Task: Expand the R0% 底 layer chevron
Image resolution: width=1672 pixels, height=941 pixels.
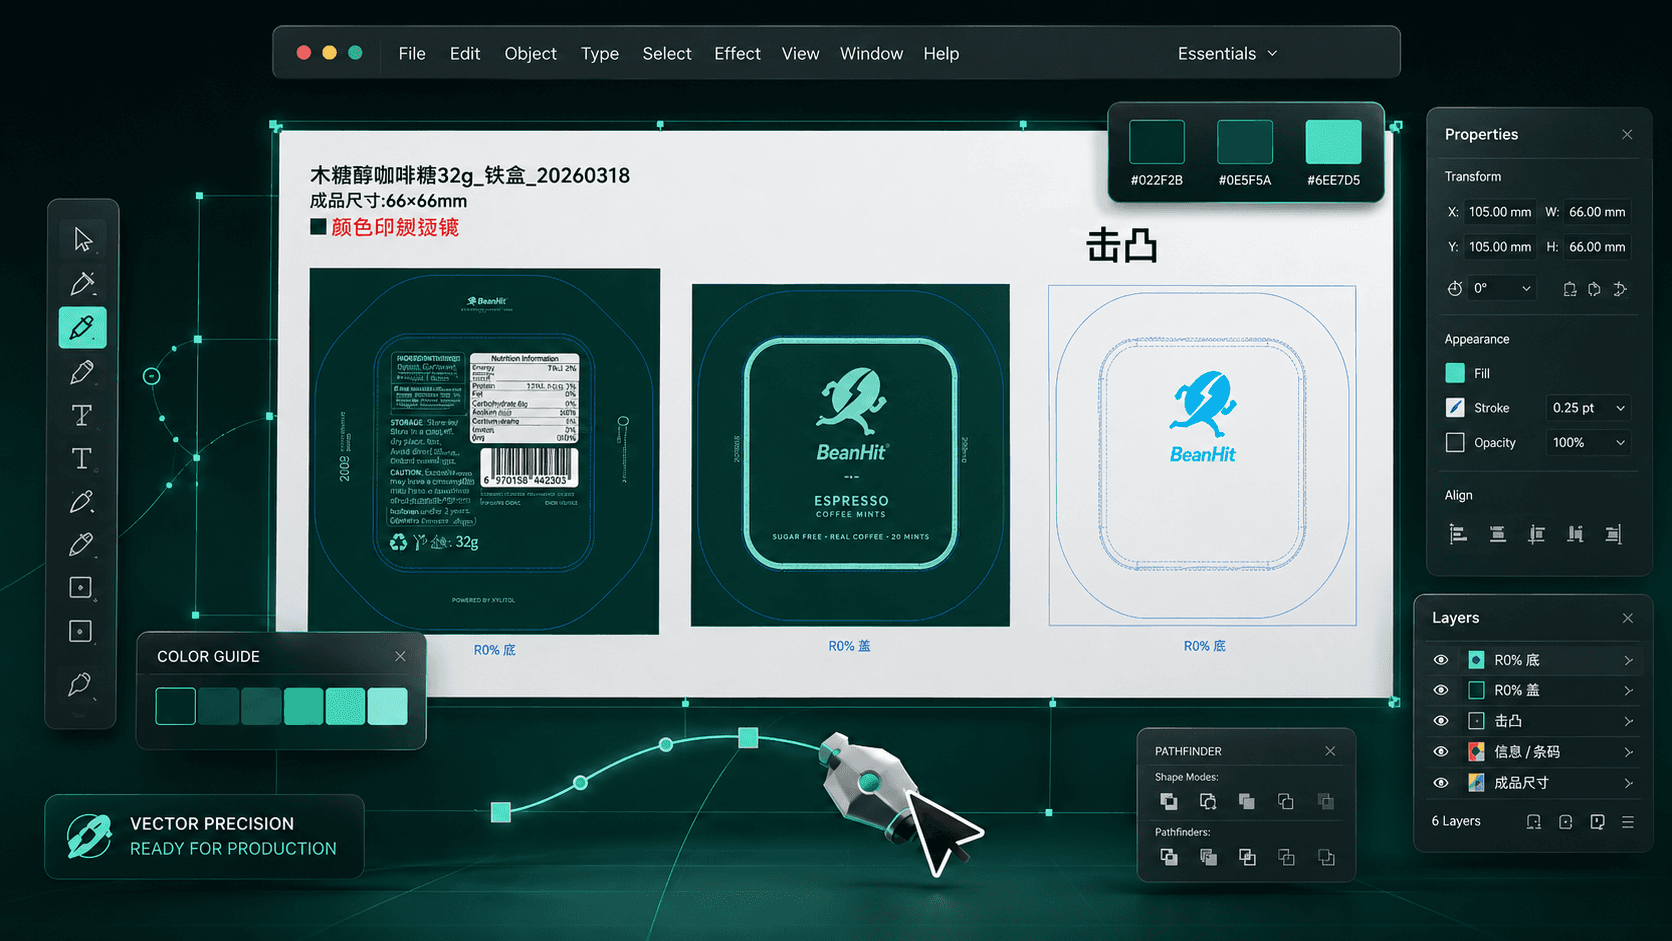Action: [1628, 660]
